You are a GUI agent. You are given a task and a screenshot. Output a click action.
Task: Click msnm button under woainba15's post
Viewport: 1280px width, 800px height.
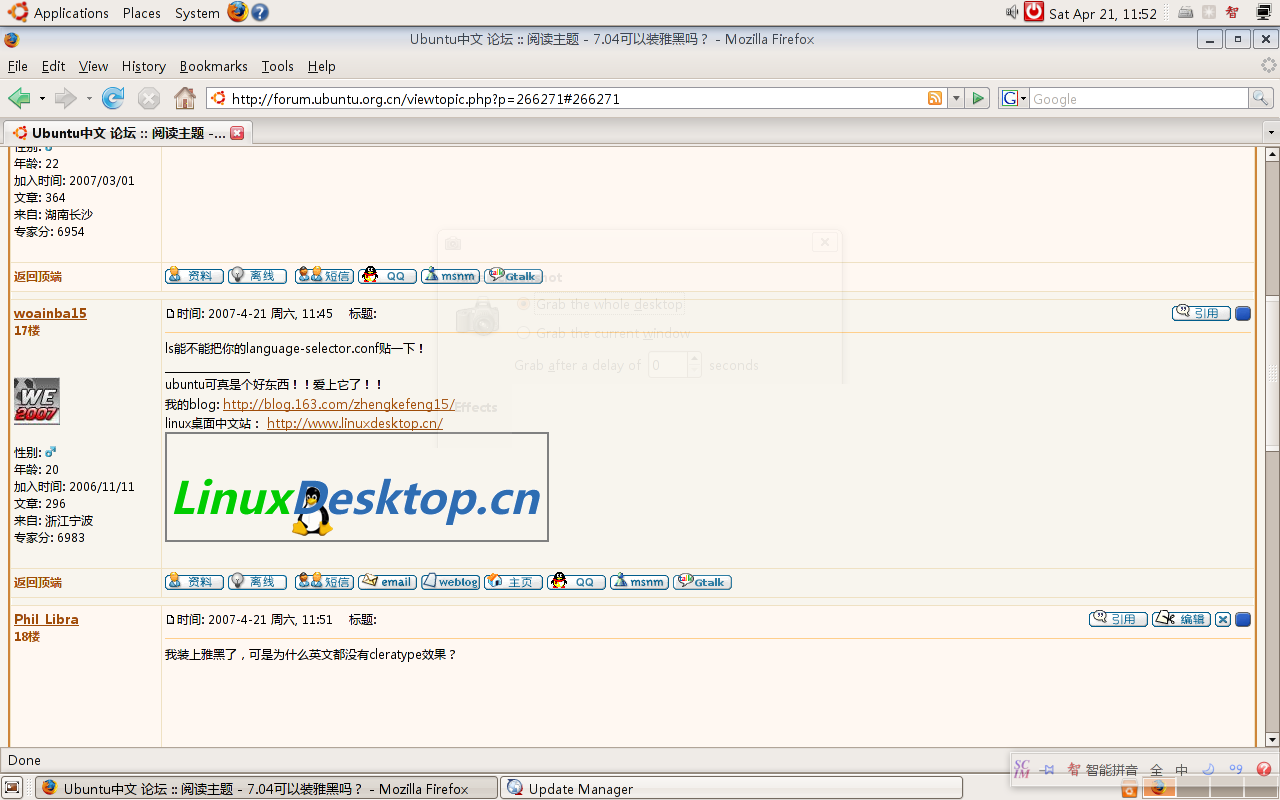coord(639,582)
